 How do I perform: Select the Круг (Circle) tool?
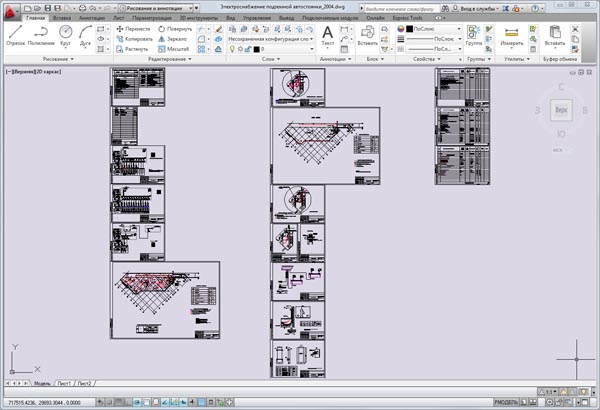click(x=66, y=35)
